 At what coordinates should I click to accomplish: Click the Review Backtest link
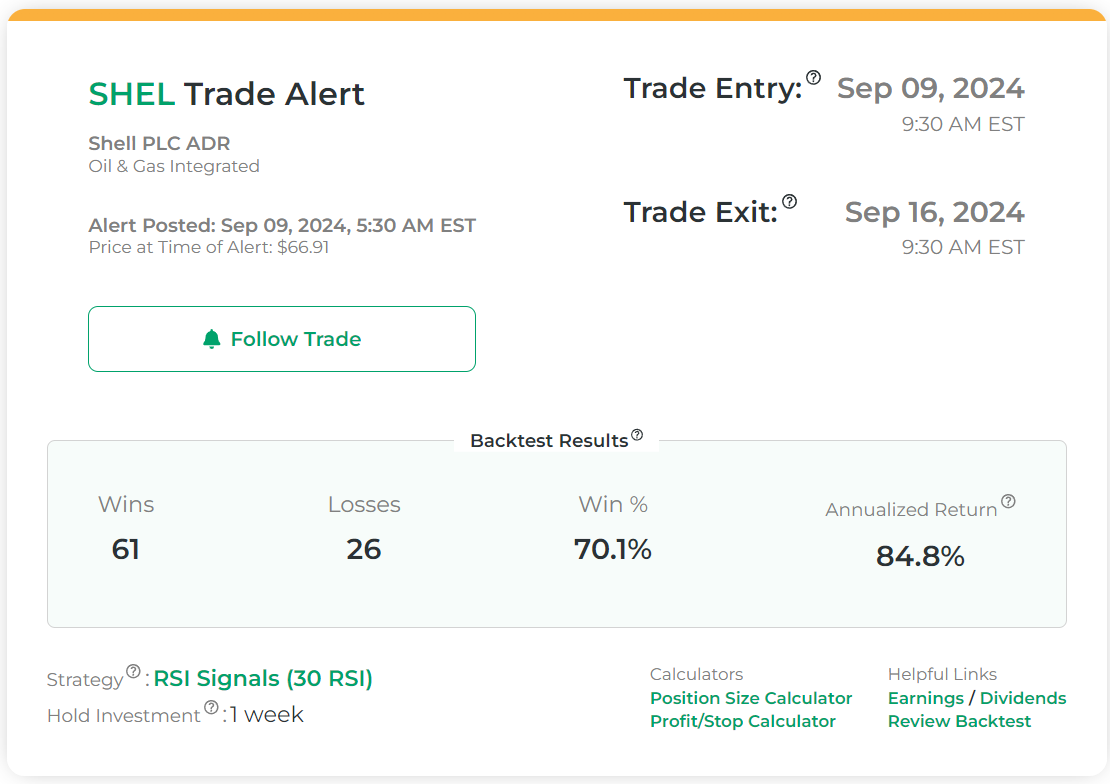(x=959, y=721)
